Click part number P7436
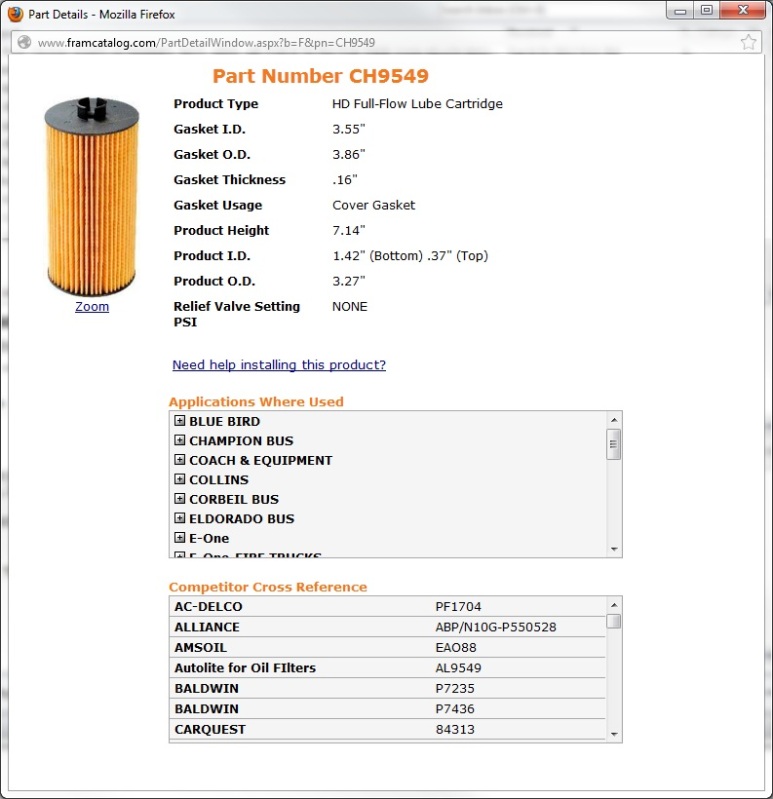The image size is (773, 799). (455, 708)
